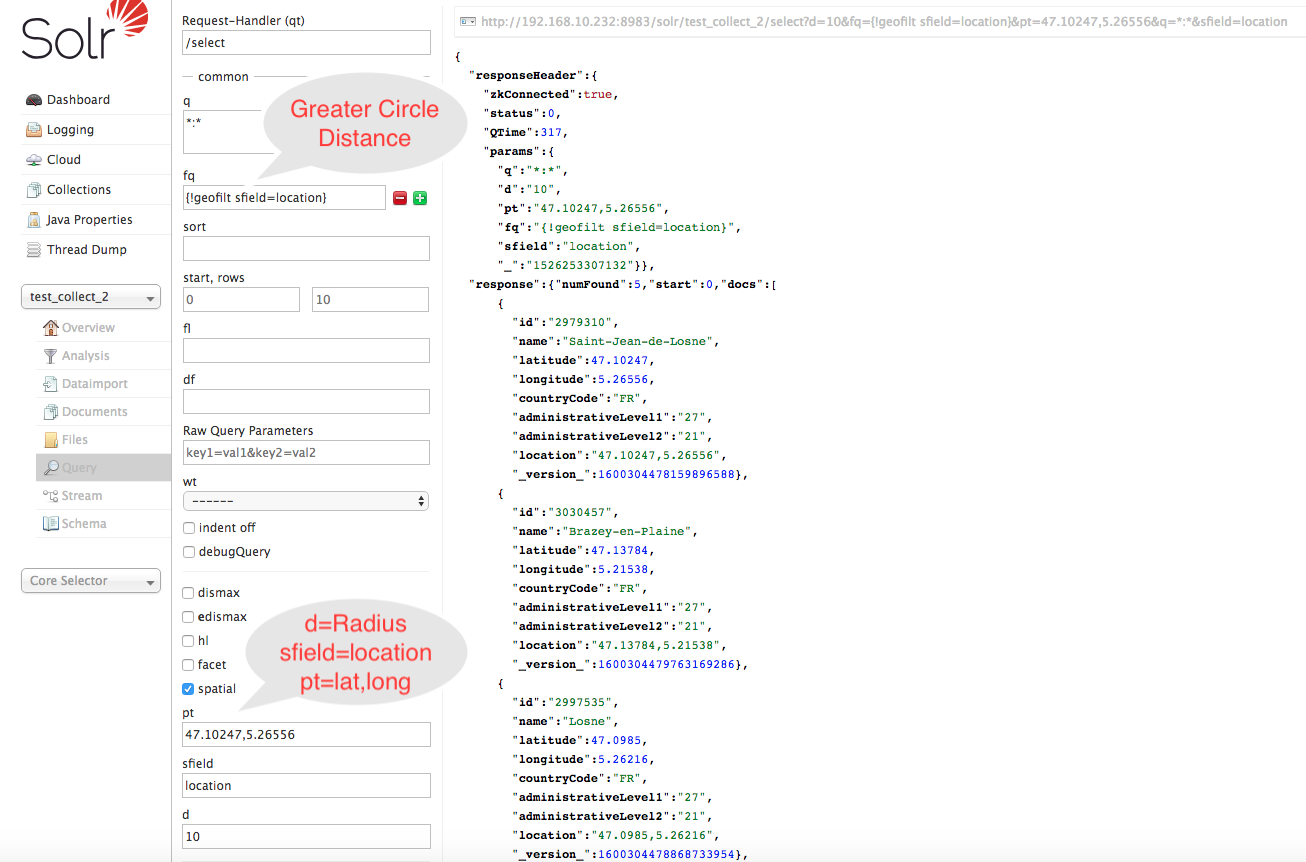Enable the debugQuery checkbox
The height and width of the screenshot is (862, 1306).
point(189,552)
